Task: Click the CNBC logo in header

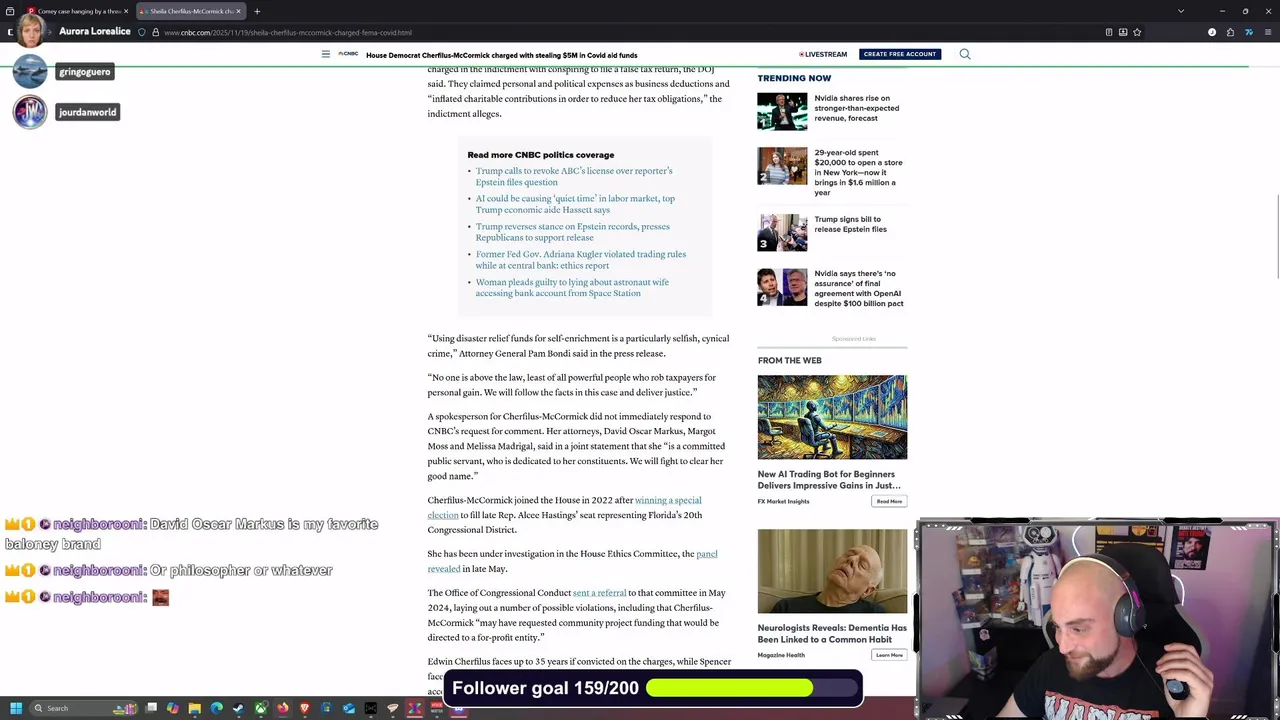Action: (348, 54)
